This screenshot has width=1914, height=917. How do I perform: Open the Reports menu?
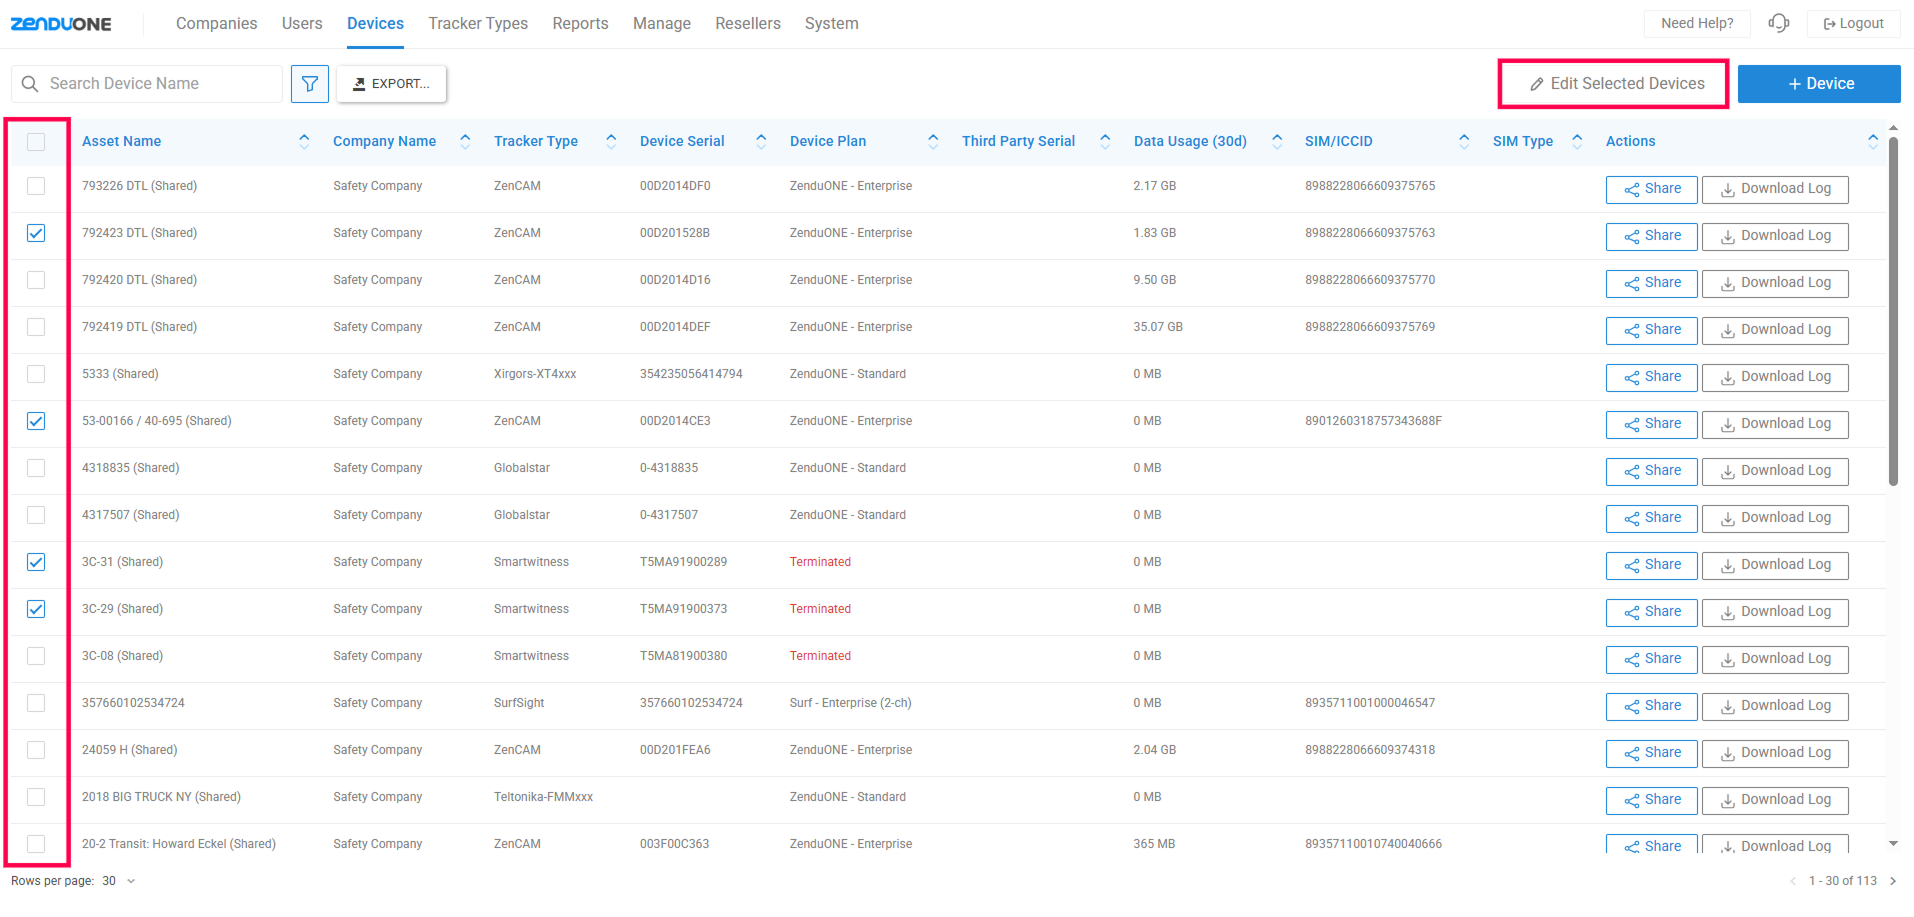click(580, 24)
